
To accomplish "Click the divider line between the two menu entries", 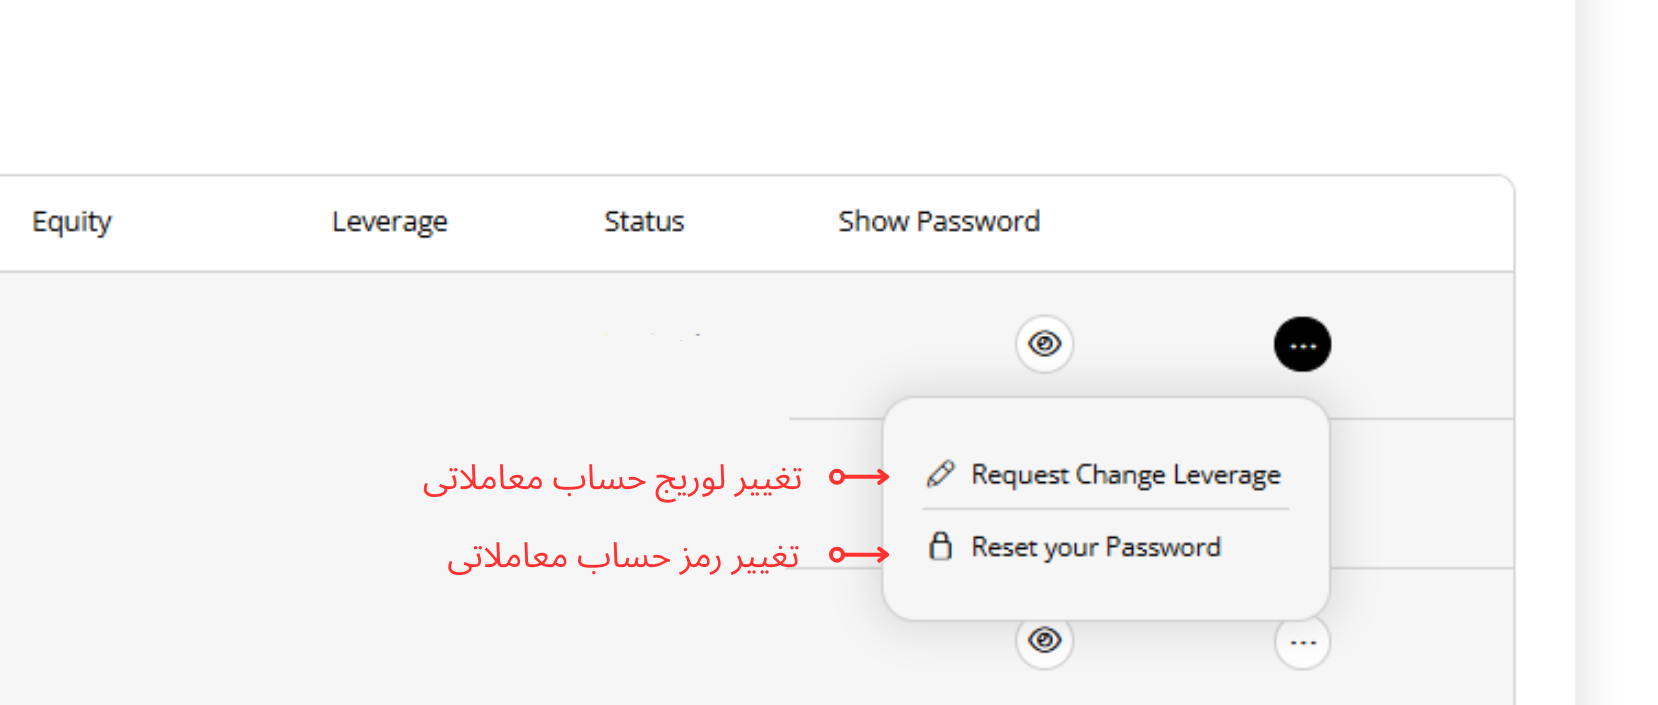I will (x=1105, y=510).
